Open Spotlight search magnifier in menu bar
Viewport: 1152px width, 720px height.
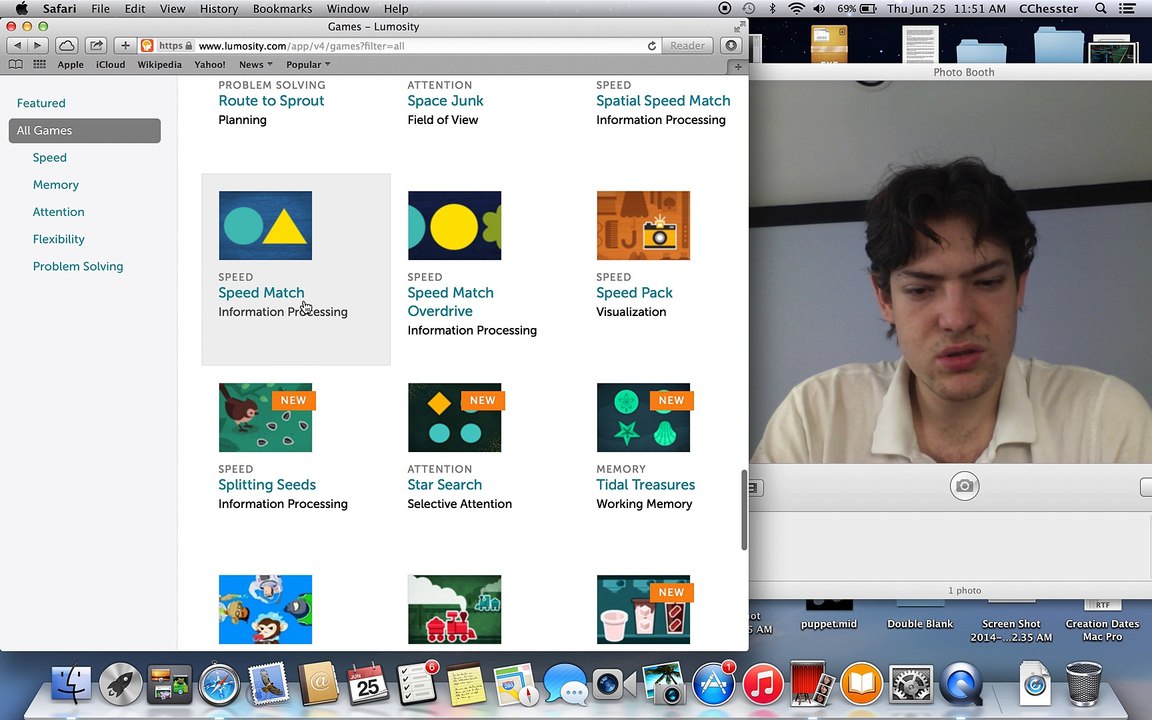click(1100, 9)
